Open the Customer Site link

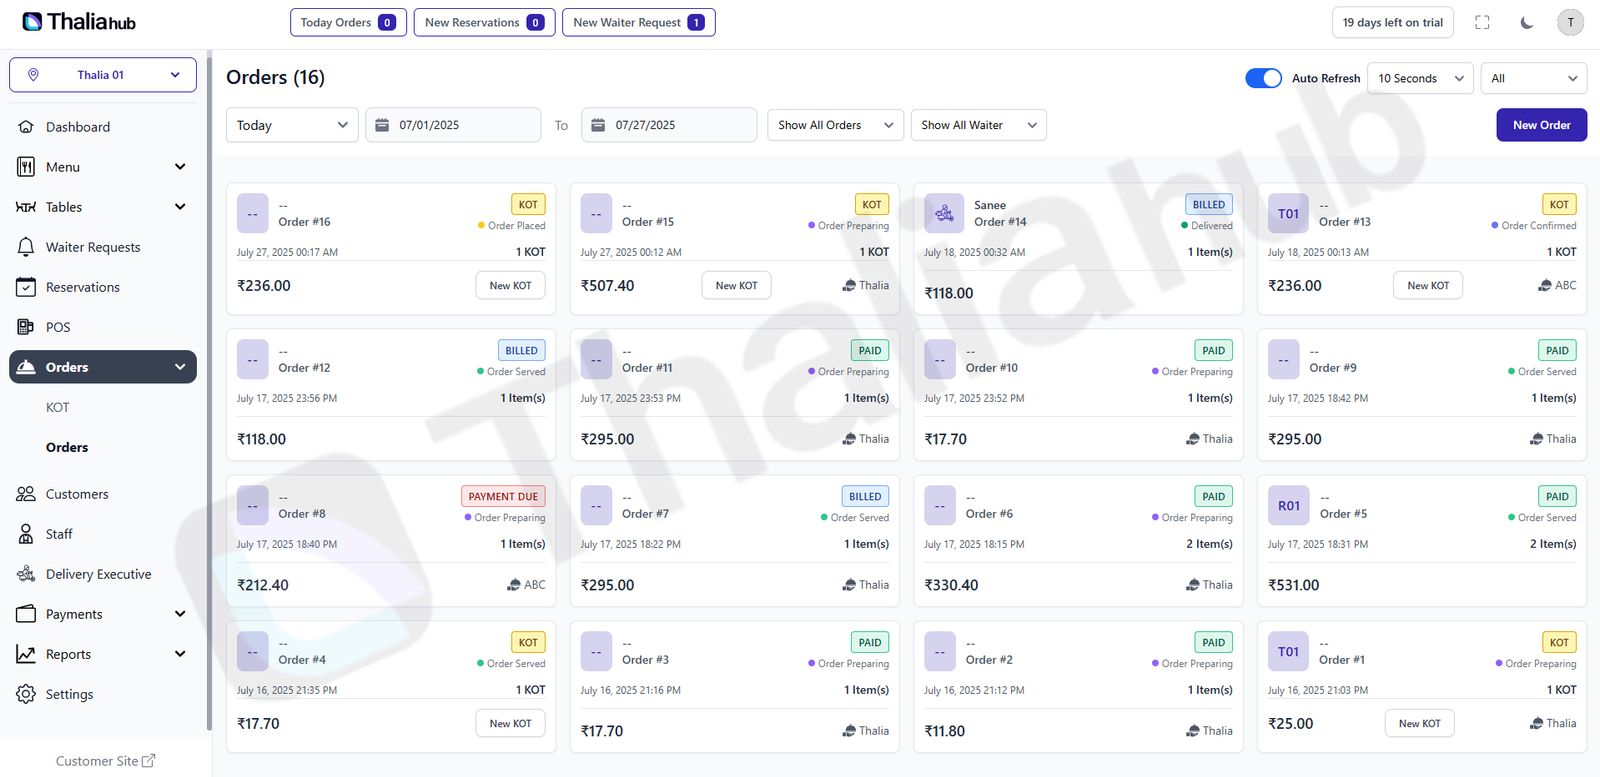pos(105,761)
